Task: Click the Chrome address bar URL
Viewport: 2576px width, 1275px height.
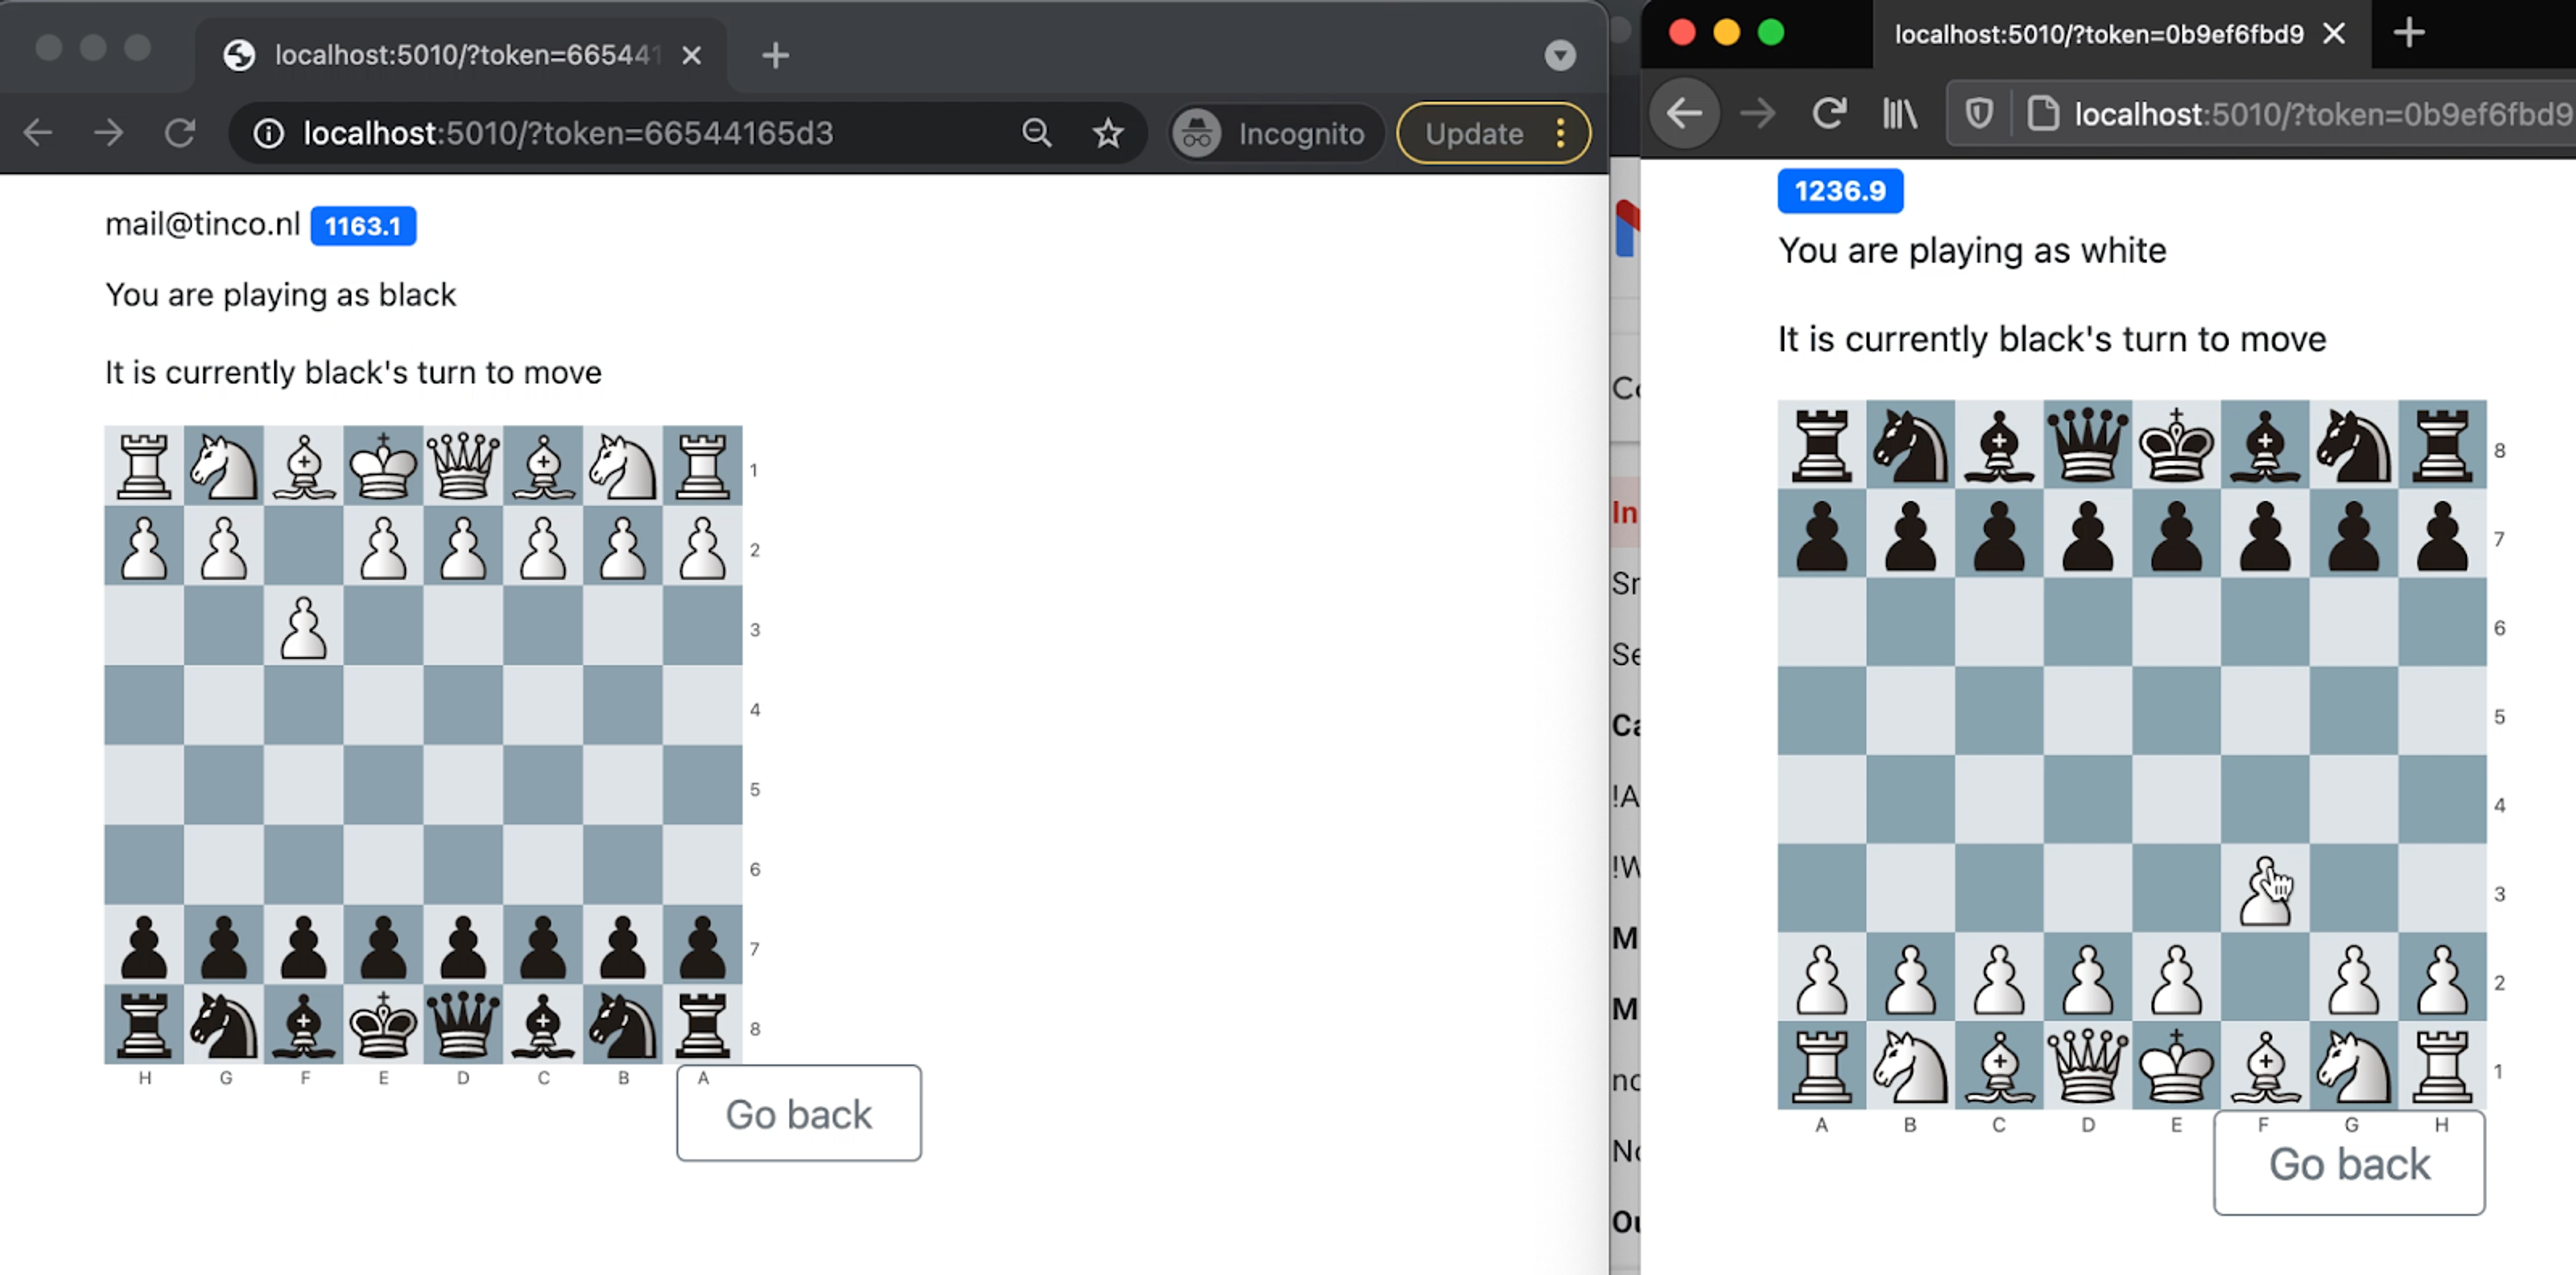Action: click(568, 133)
